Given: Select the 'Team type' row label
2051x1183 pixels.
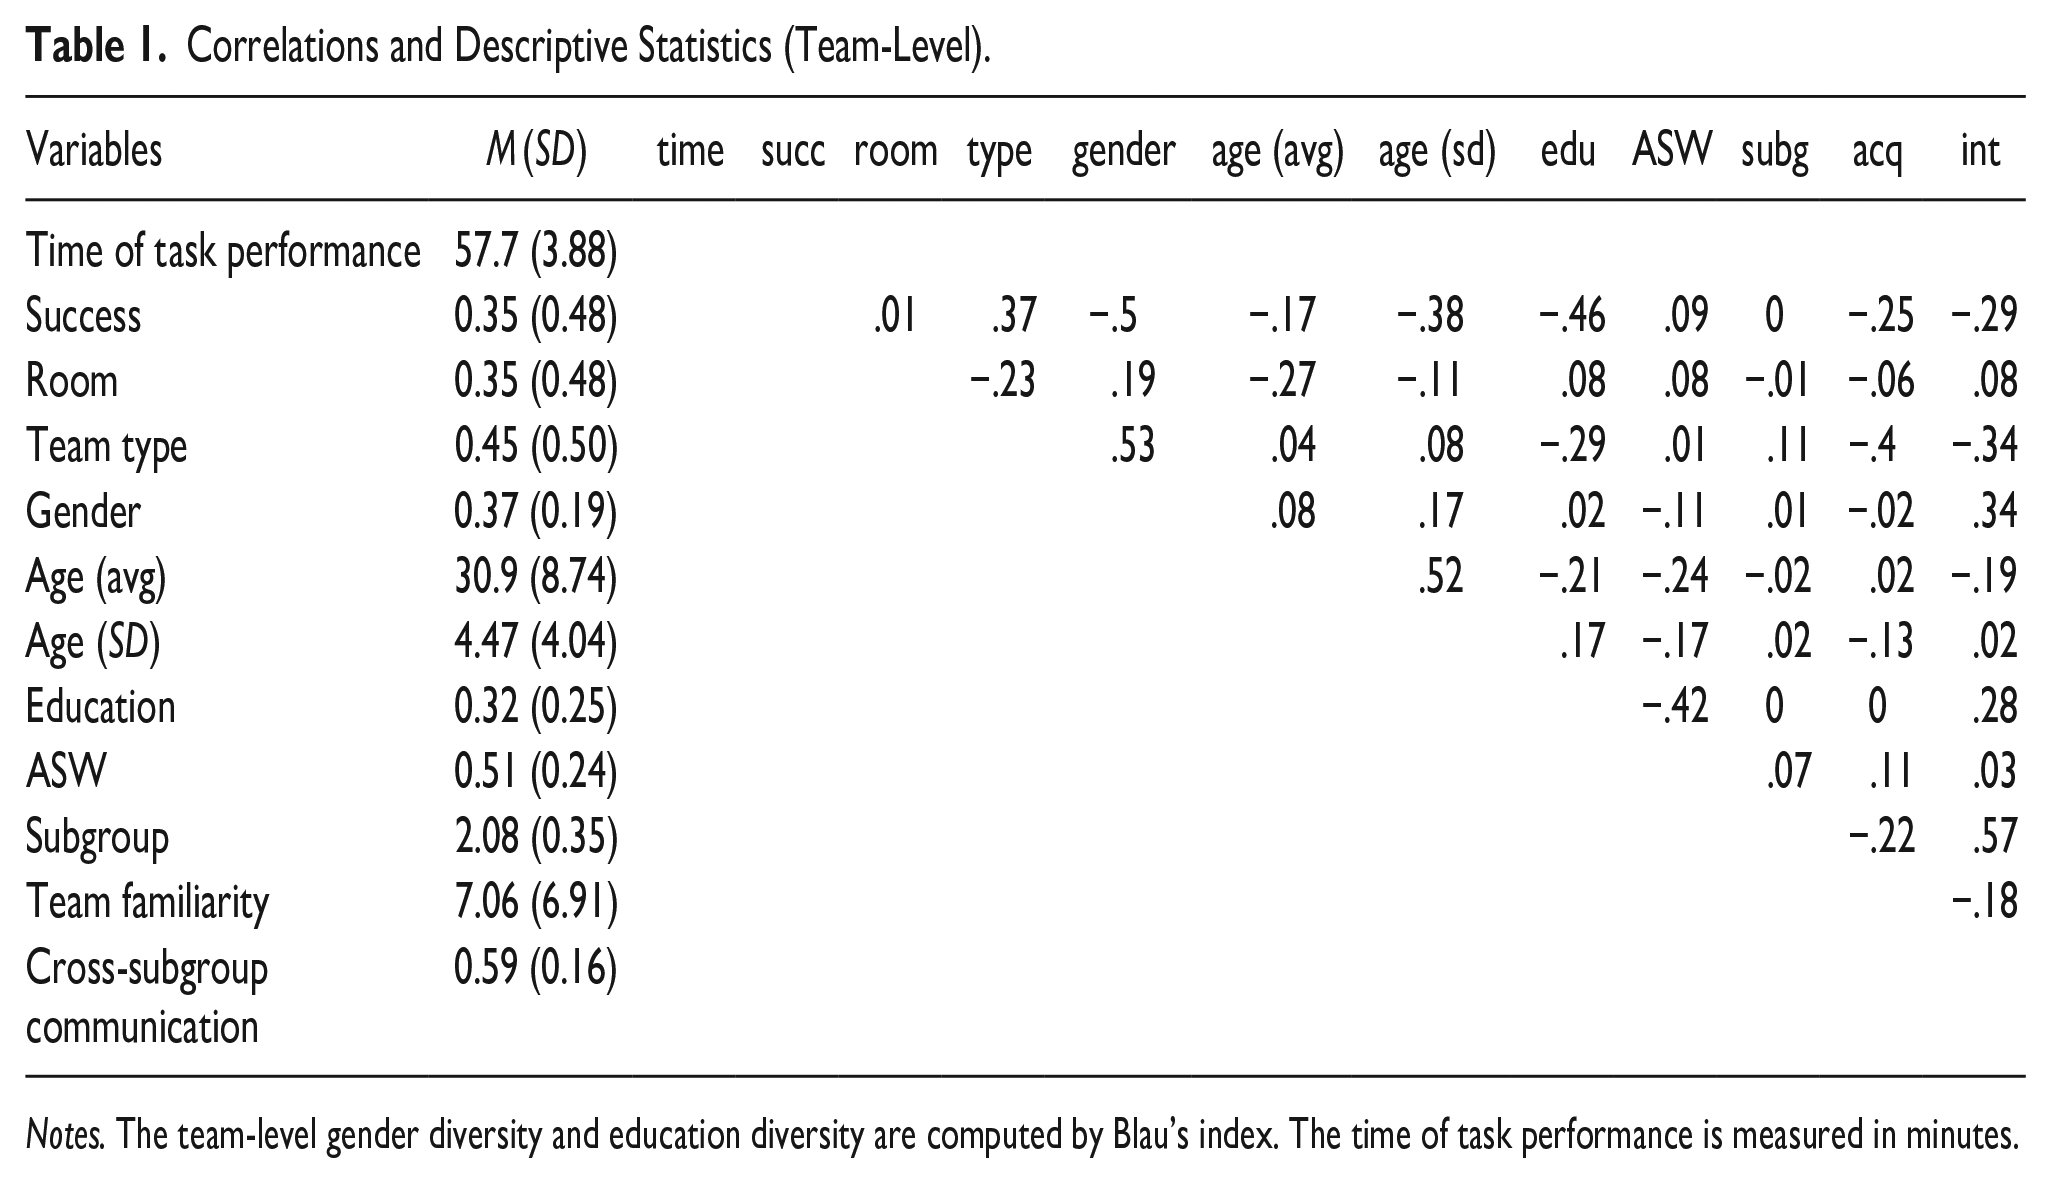Looking at the screenshot, I should coord(106,448).
